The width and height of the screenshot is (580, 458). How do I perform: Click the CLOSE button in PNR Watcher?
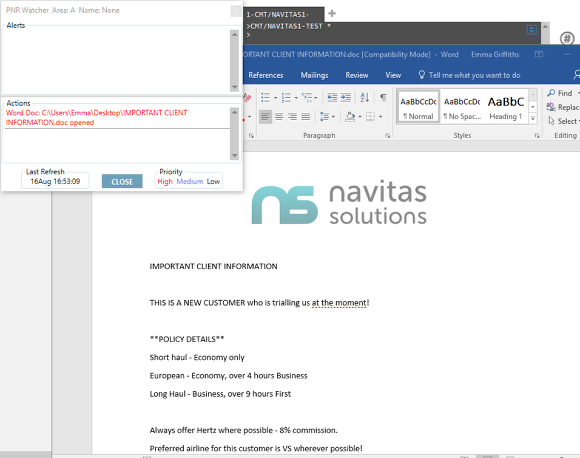[122, 181]
